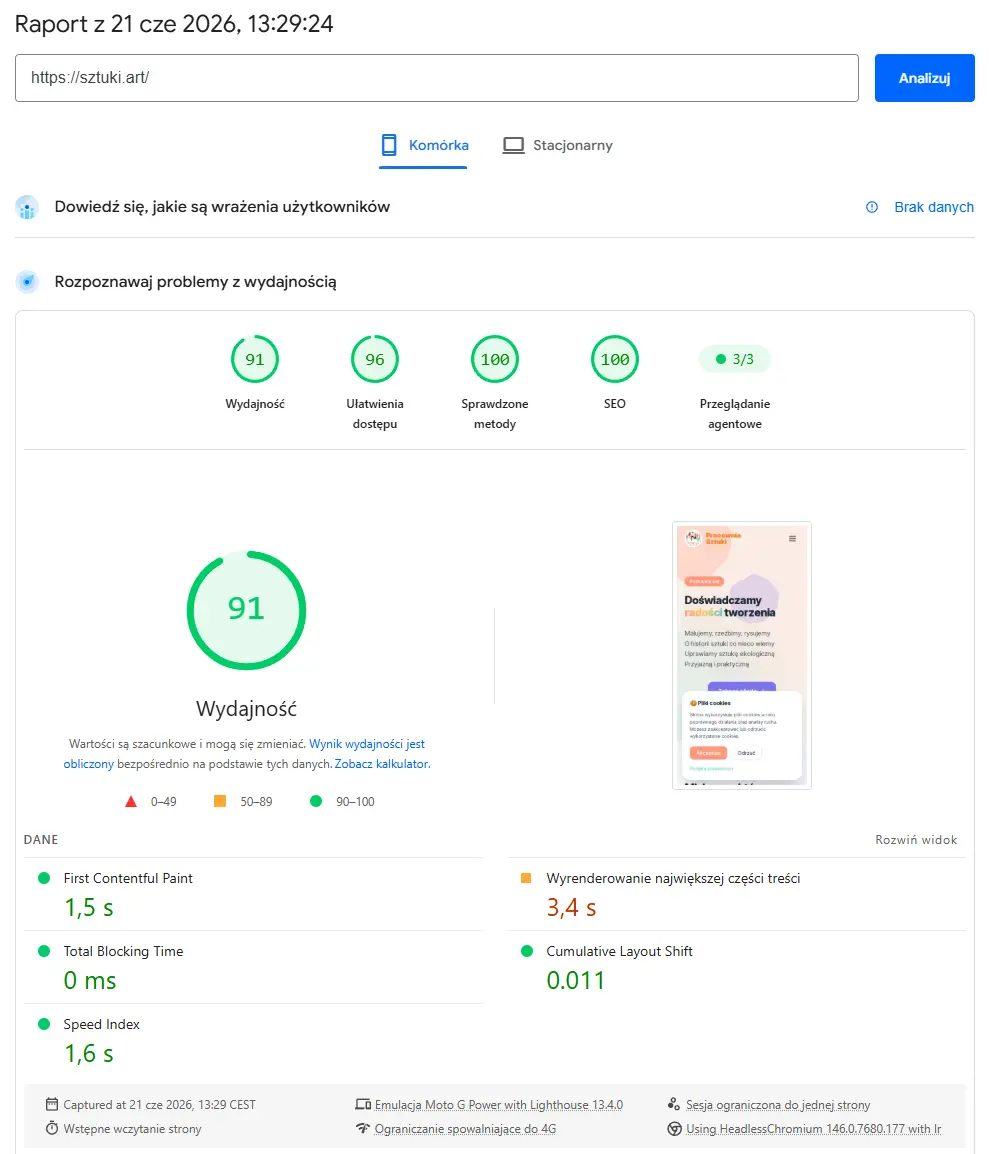Select the SEO 100 score gauge
This screenshot has width=989, height=1154.
(614, 359)
